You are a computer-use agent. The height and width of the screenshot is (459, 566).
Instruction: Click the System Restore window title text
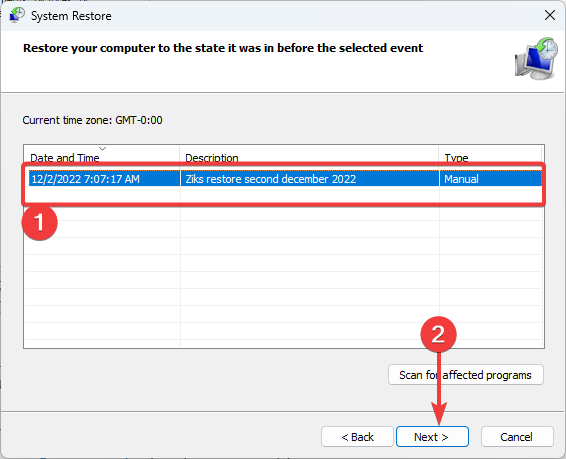pos(71,16)
